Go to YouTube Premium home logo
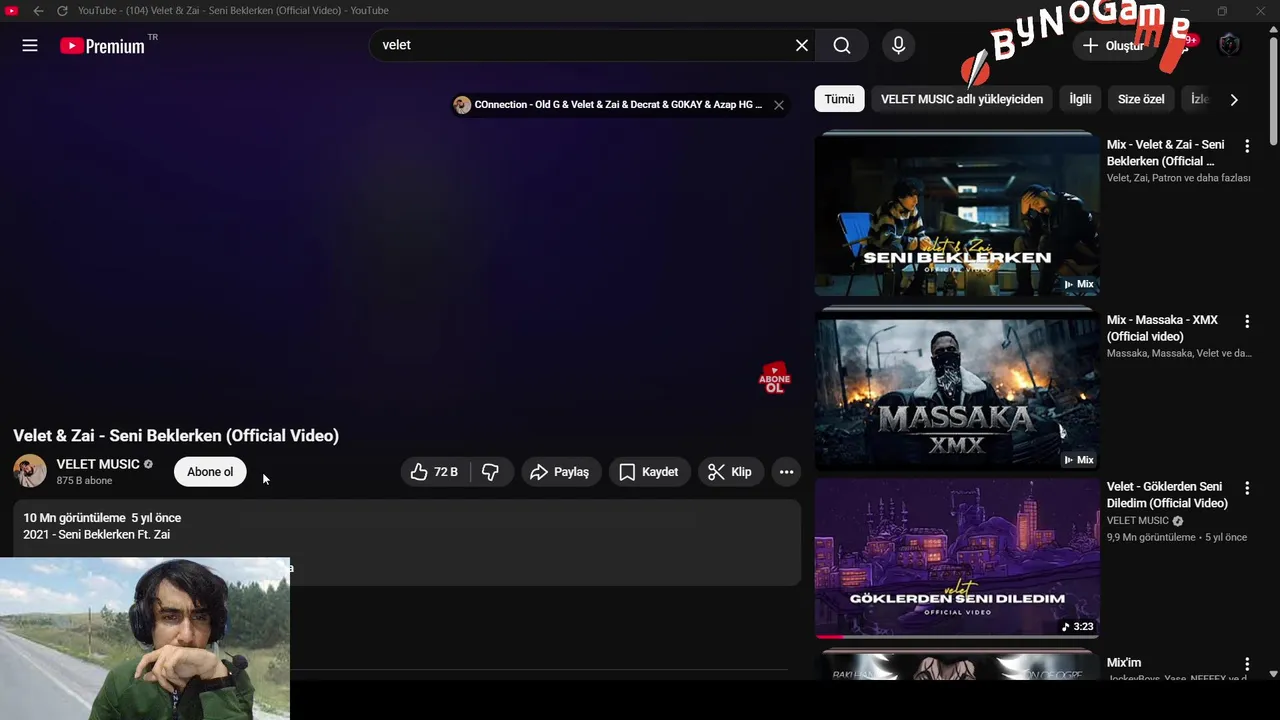 tap(102, 46)
